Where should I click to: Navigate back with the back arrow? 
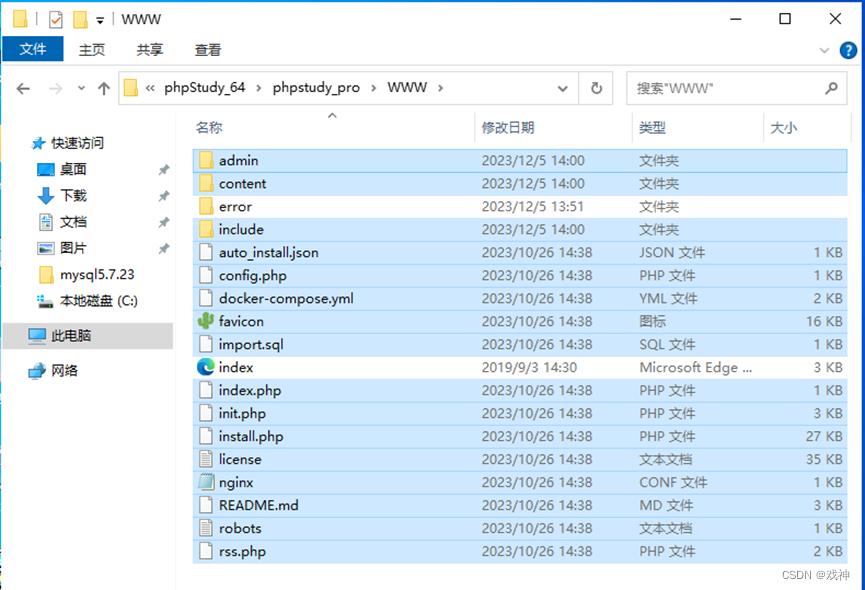point(23,88)
